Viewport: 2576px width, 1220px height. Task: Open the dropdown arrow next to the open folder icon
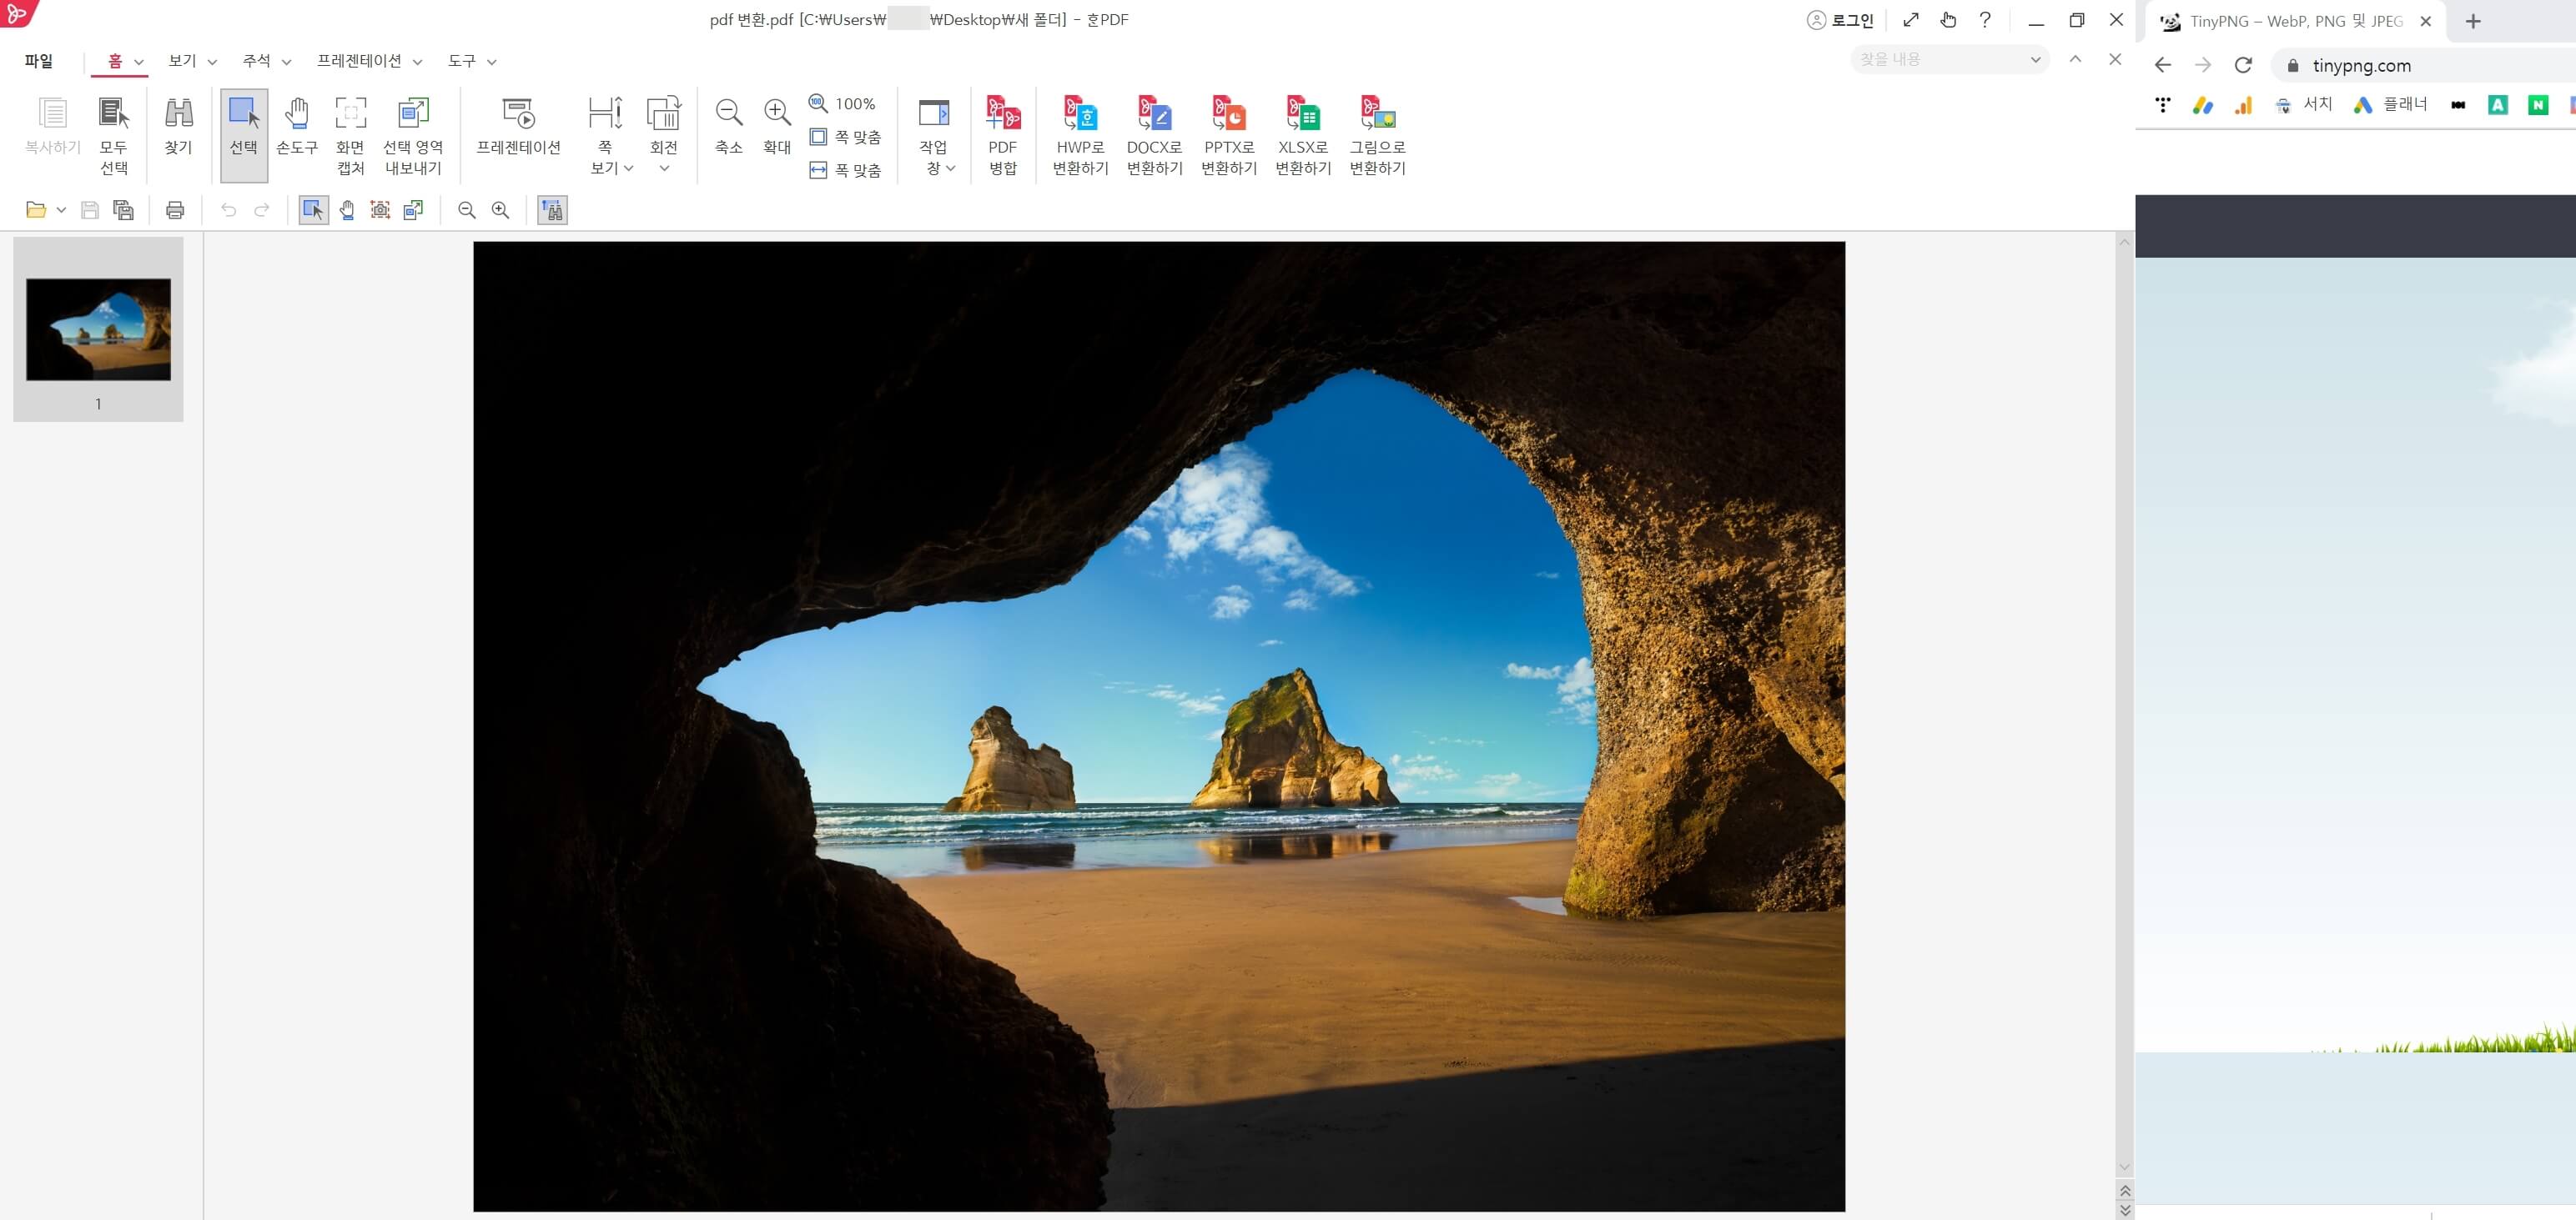[x=61, y=210]
